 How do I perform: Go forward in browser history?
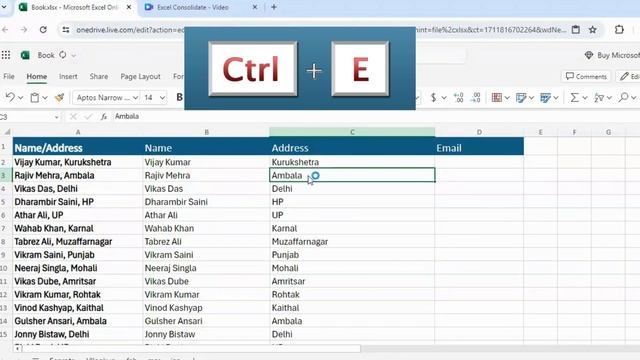coord(24,30)
